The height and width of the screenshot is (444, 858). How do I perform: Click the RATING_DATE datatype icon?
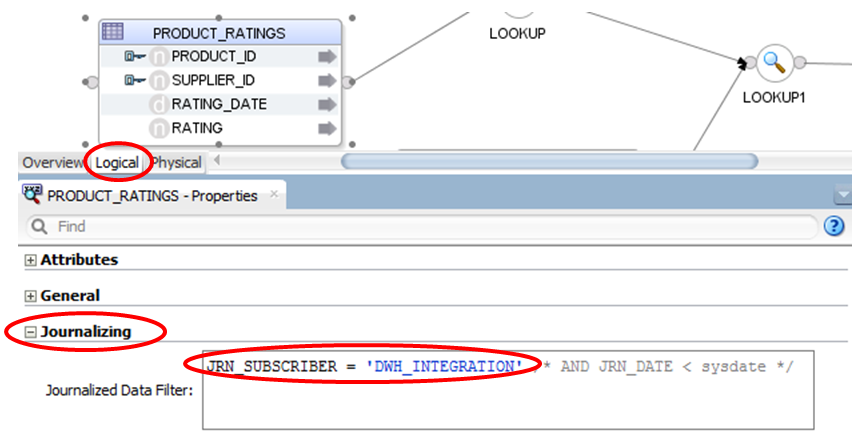pyautogui.click(x=158, y=104)
